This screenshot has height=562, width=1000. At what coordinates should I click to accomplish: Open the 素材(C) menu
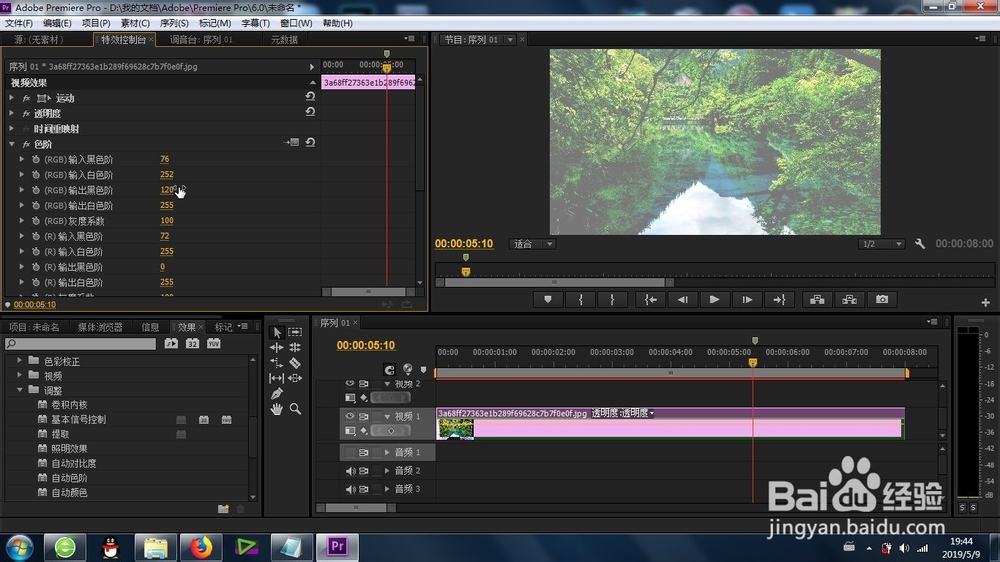135,23
